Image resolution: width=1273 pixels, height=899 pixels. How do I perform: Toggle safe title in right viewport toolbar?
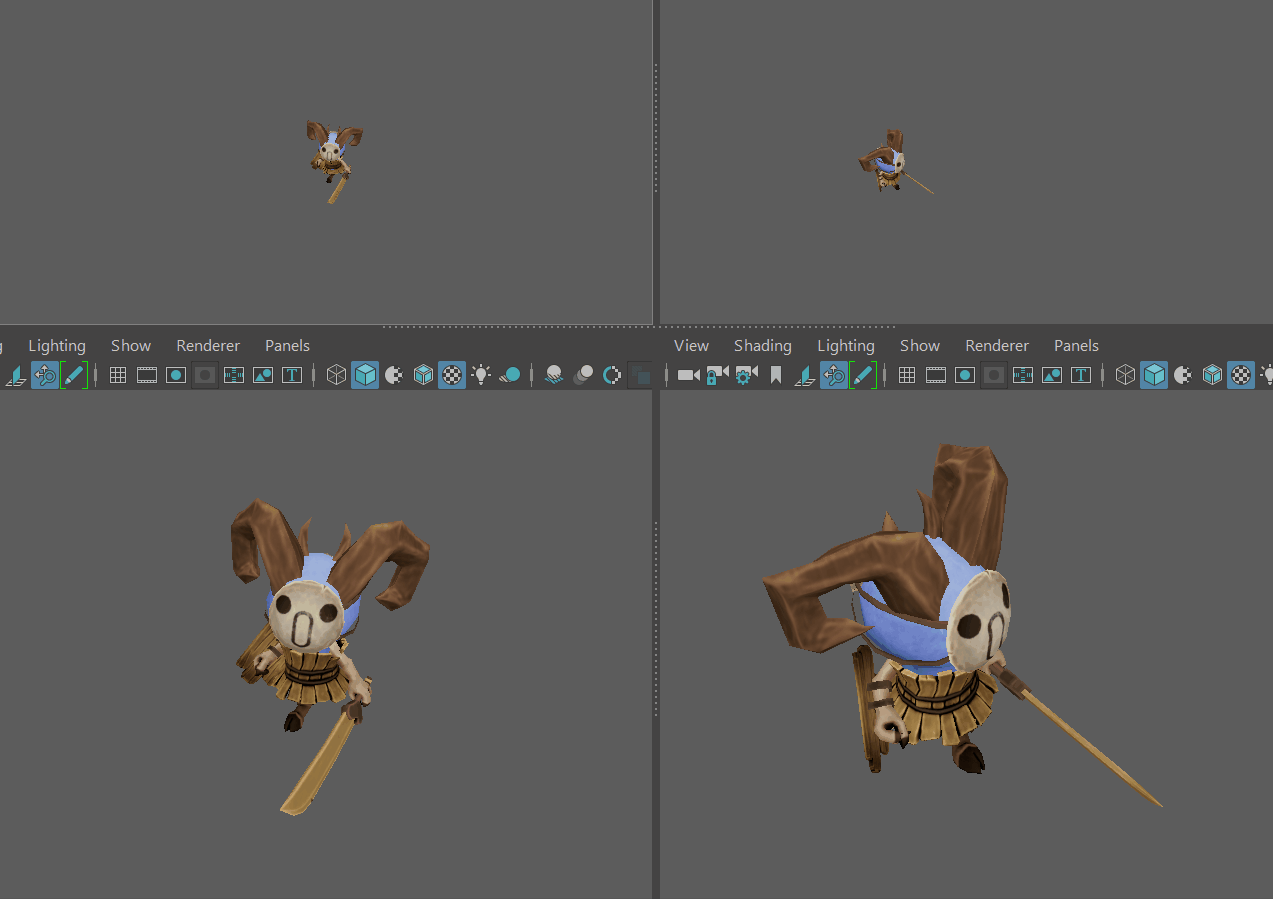coord(1081,376)
